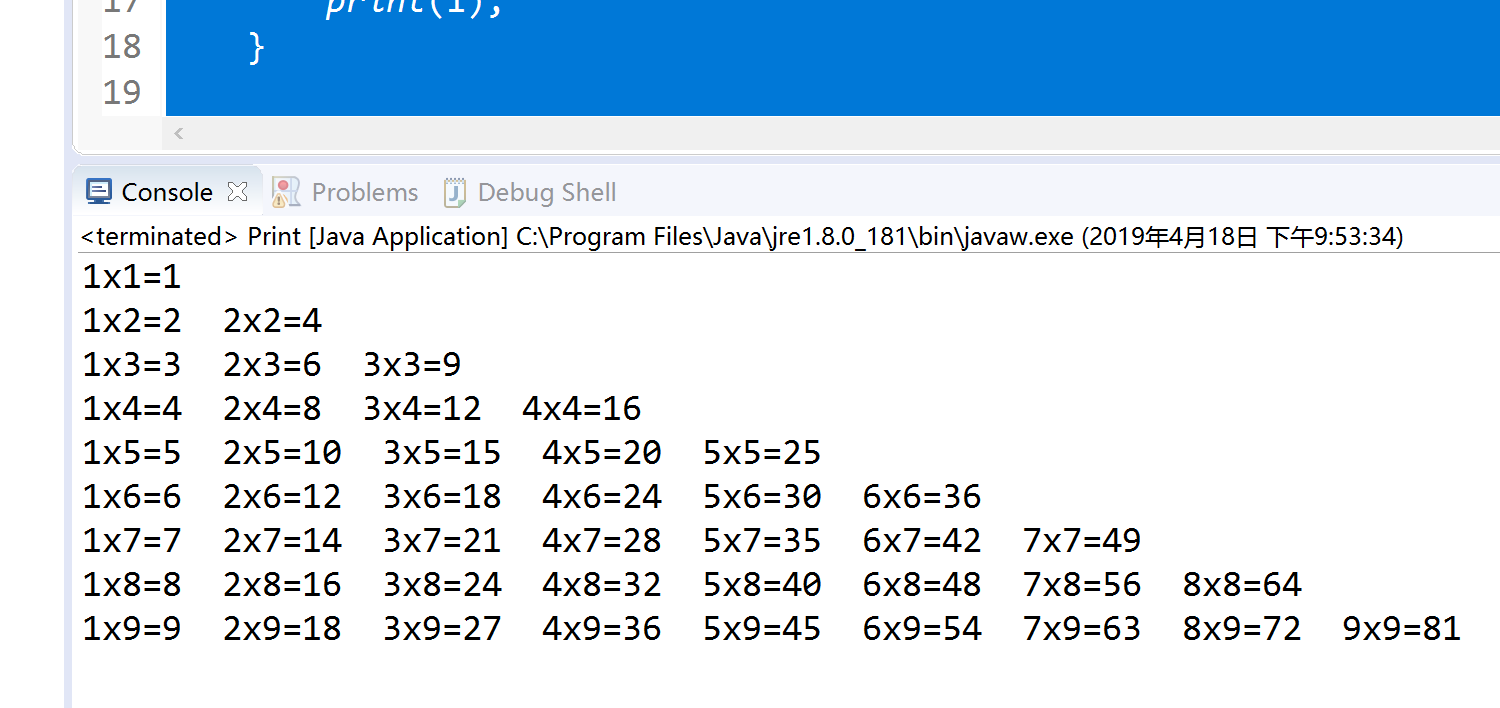This screenshot has width=1500, height=708.
Task: Click console output 3x8=24
Action: [x=443, y=585]
